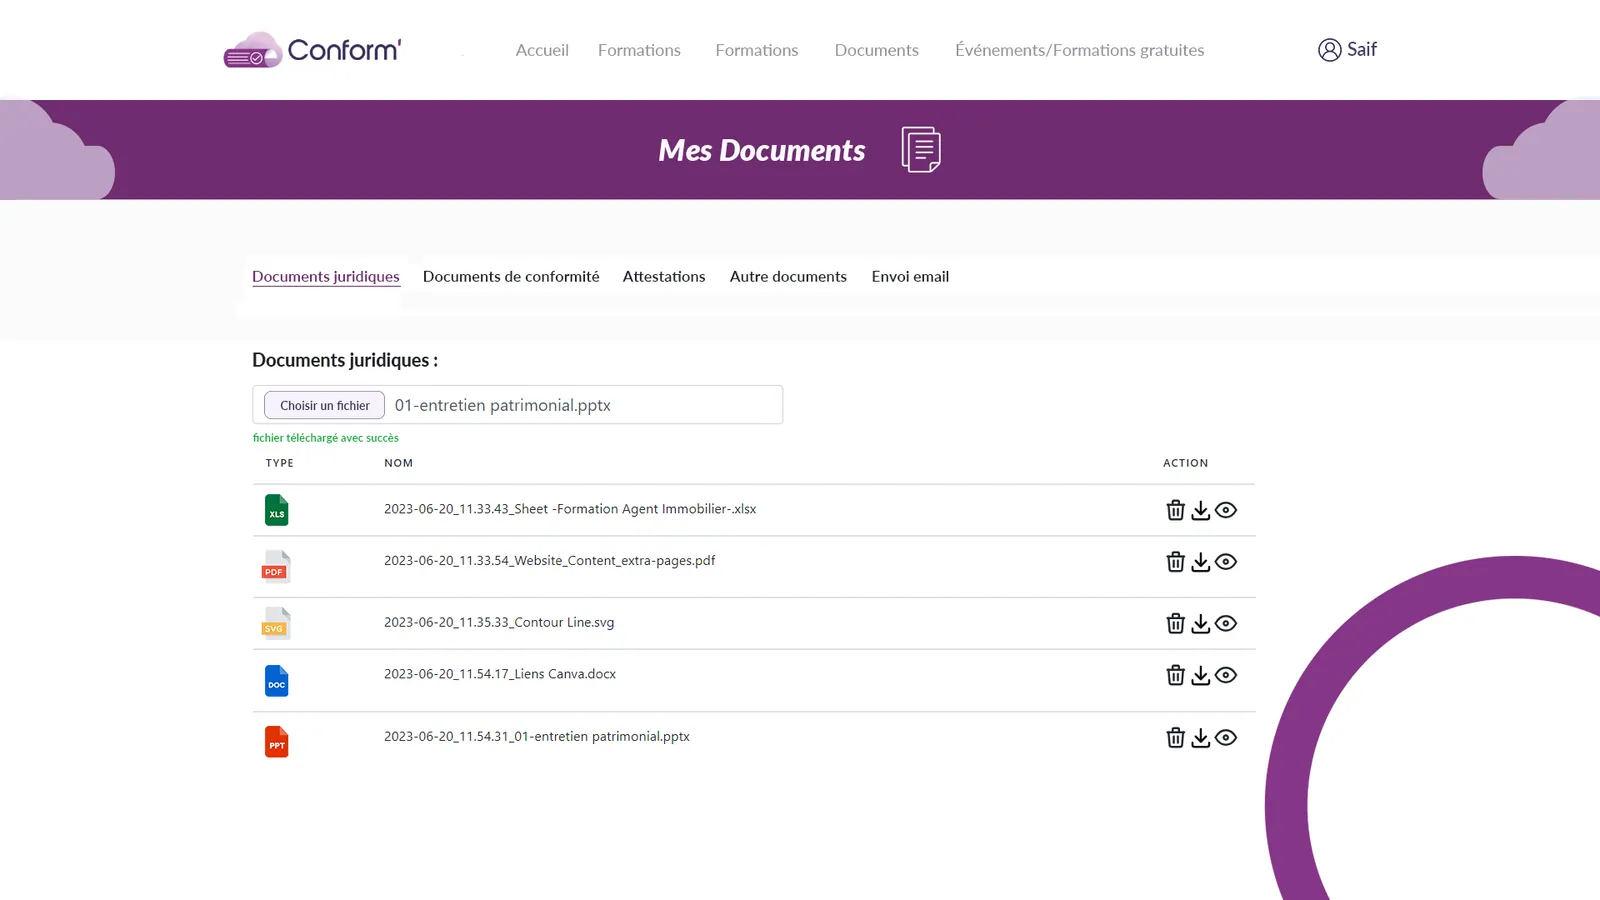Image resolution: width=1600 pixels, height=900 pixels.
Task: Delete the Website_Content_extra-pages.pdf file
Action: click(x=1175, y=562)
